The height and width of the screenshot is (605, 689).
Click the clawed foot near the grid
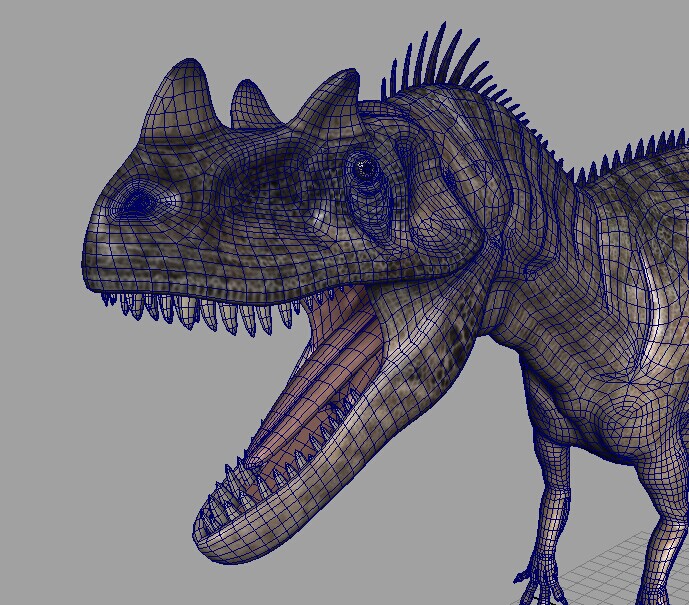coord(538,578)
